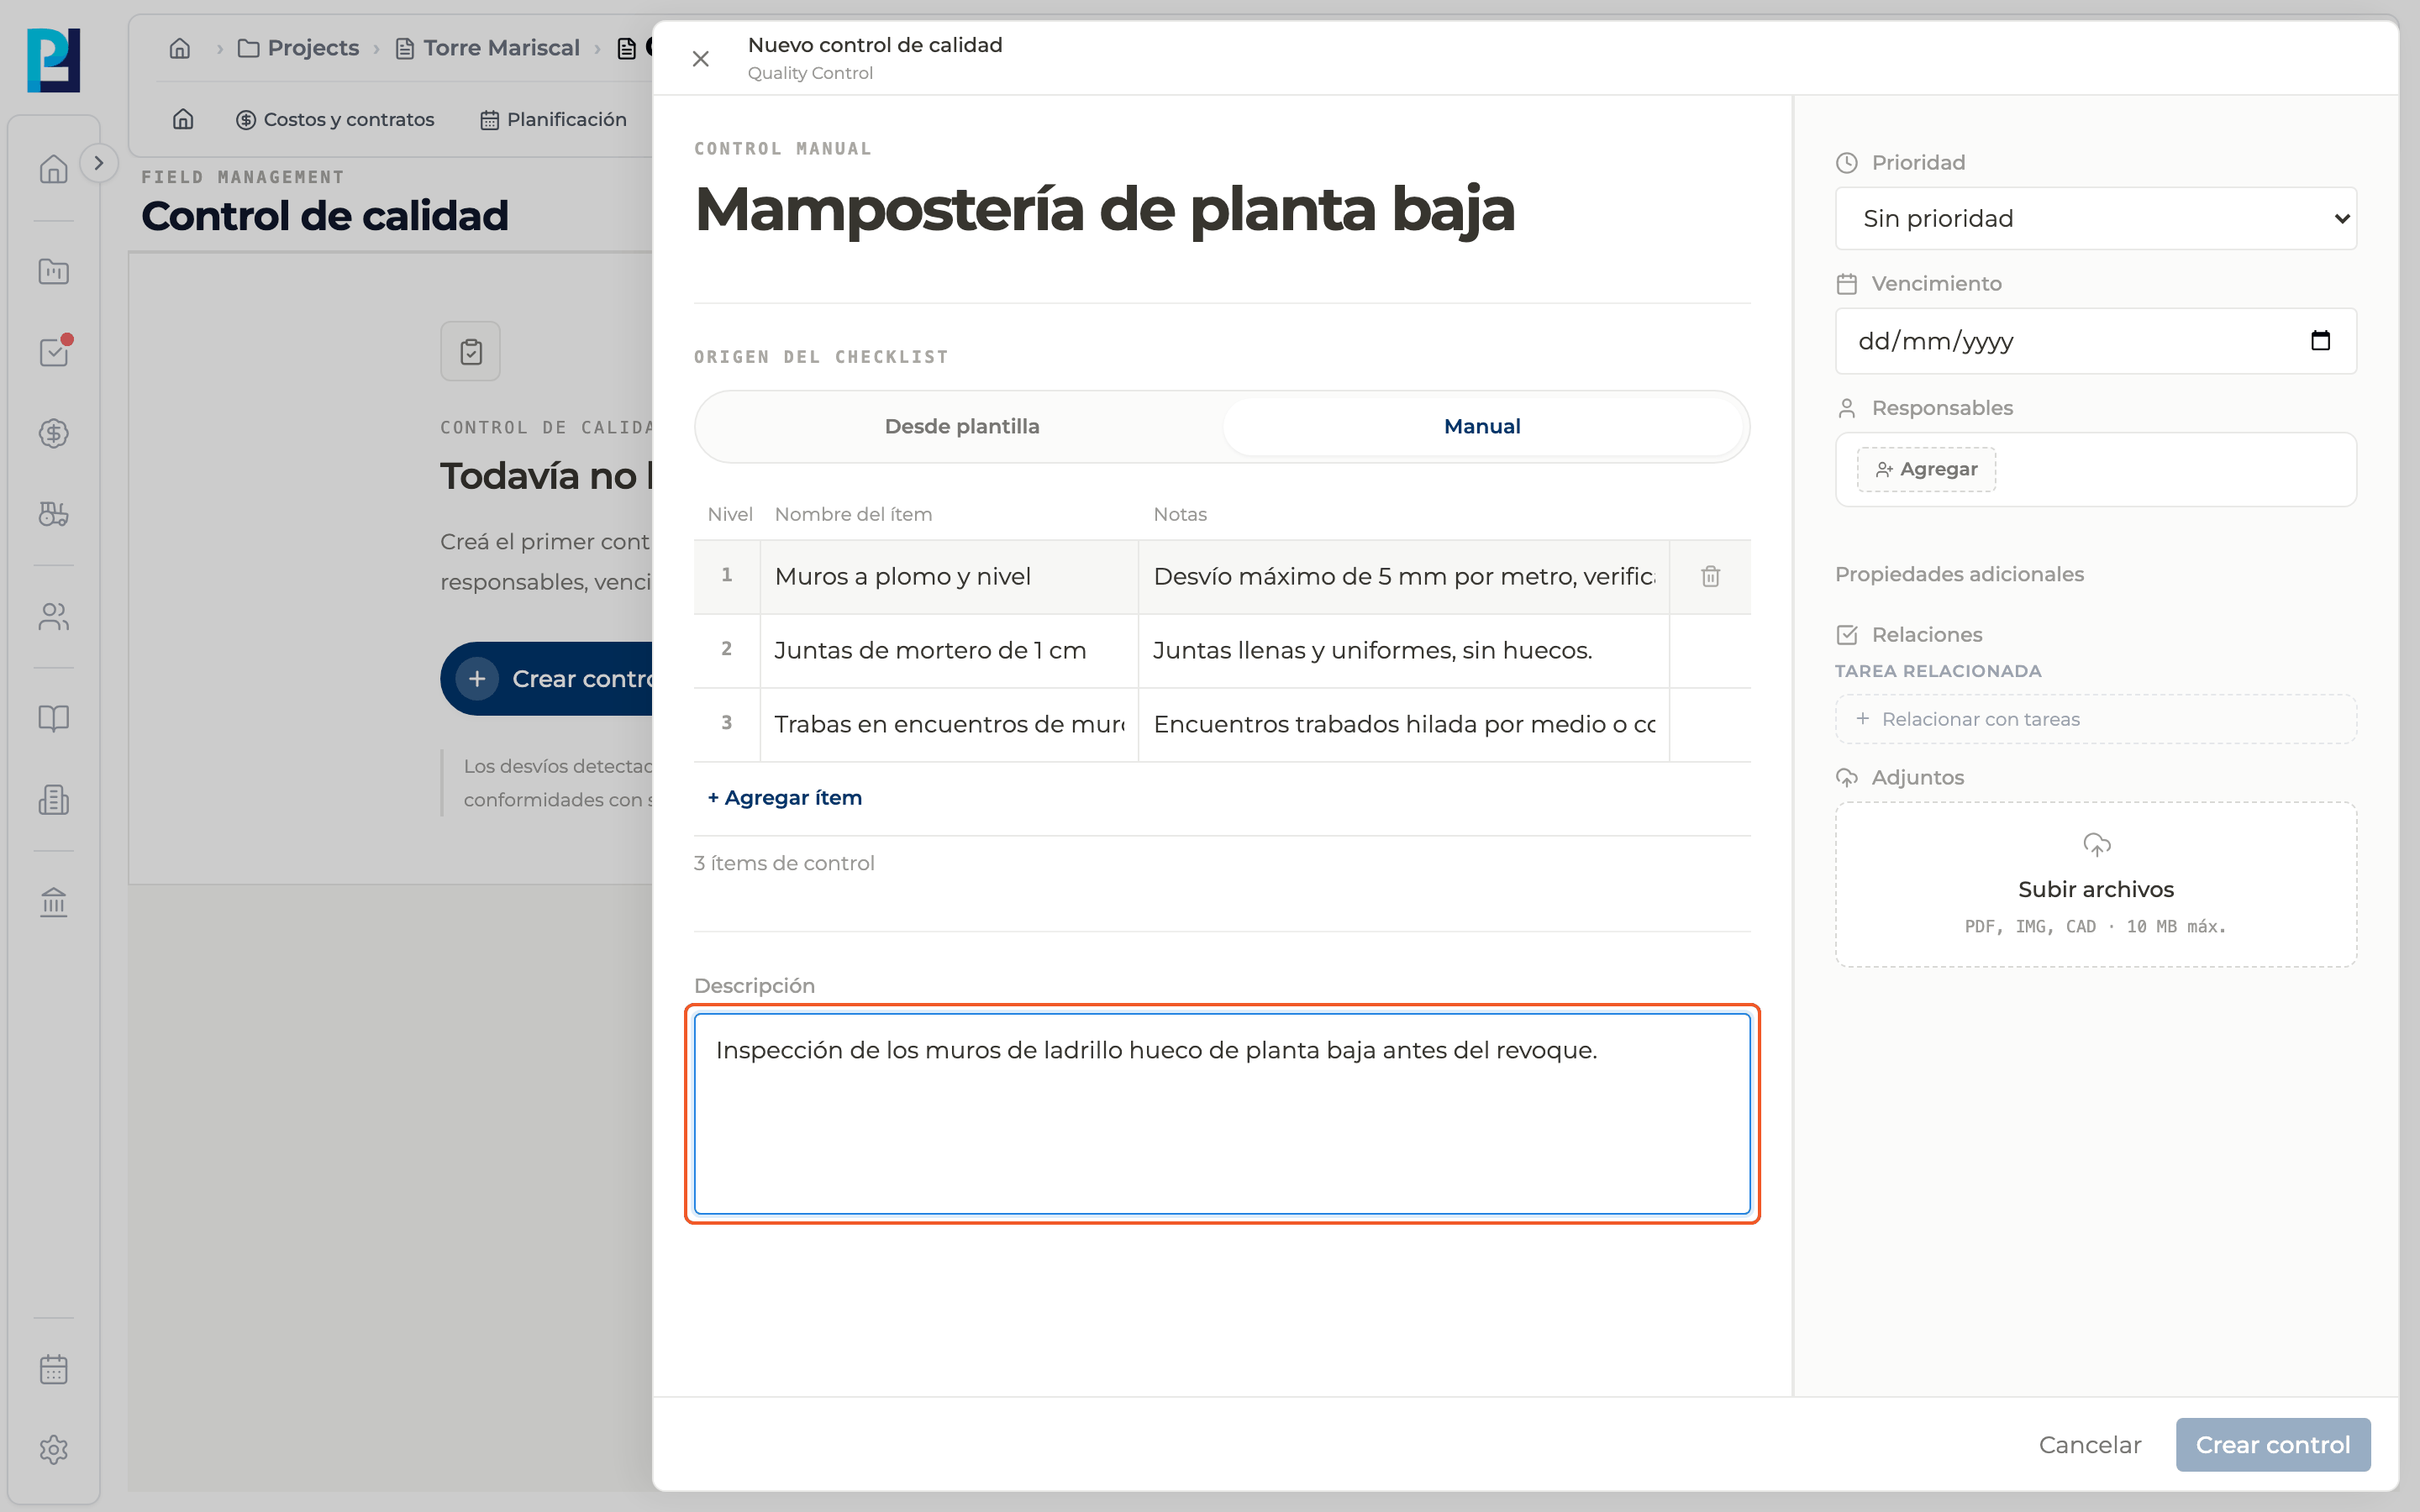Open the calendar icon in the sidebar
The height and width of the screenshot is (1512, 2420).
pyautogui.click(x=54, y=1369)
